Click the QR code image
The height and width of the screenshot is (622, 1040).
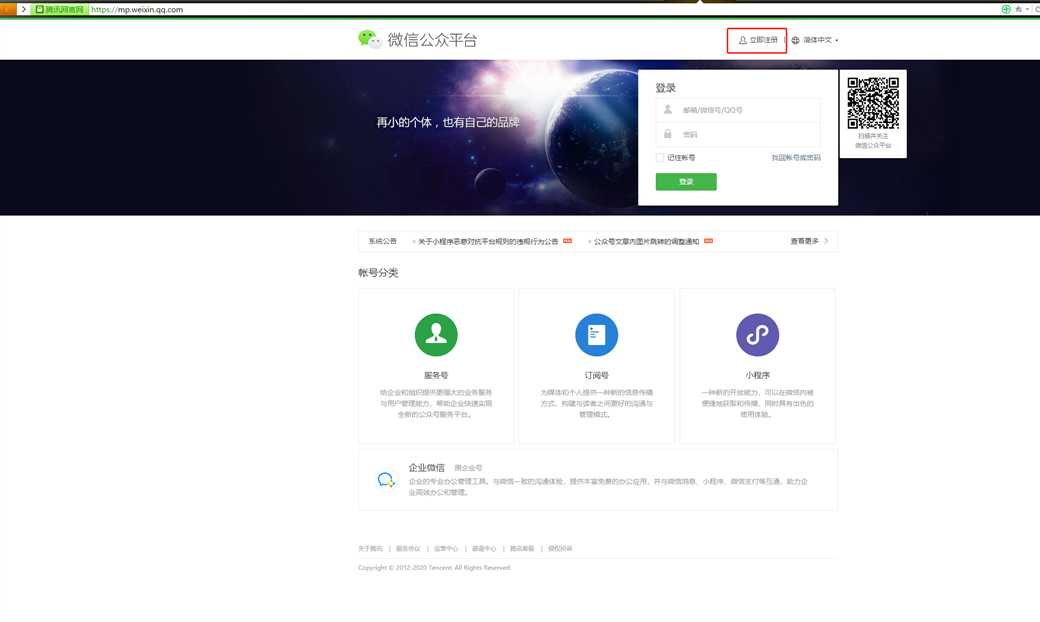[x=873, y=103]
